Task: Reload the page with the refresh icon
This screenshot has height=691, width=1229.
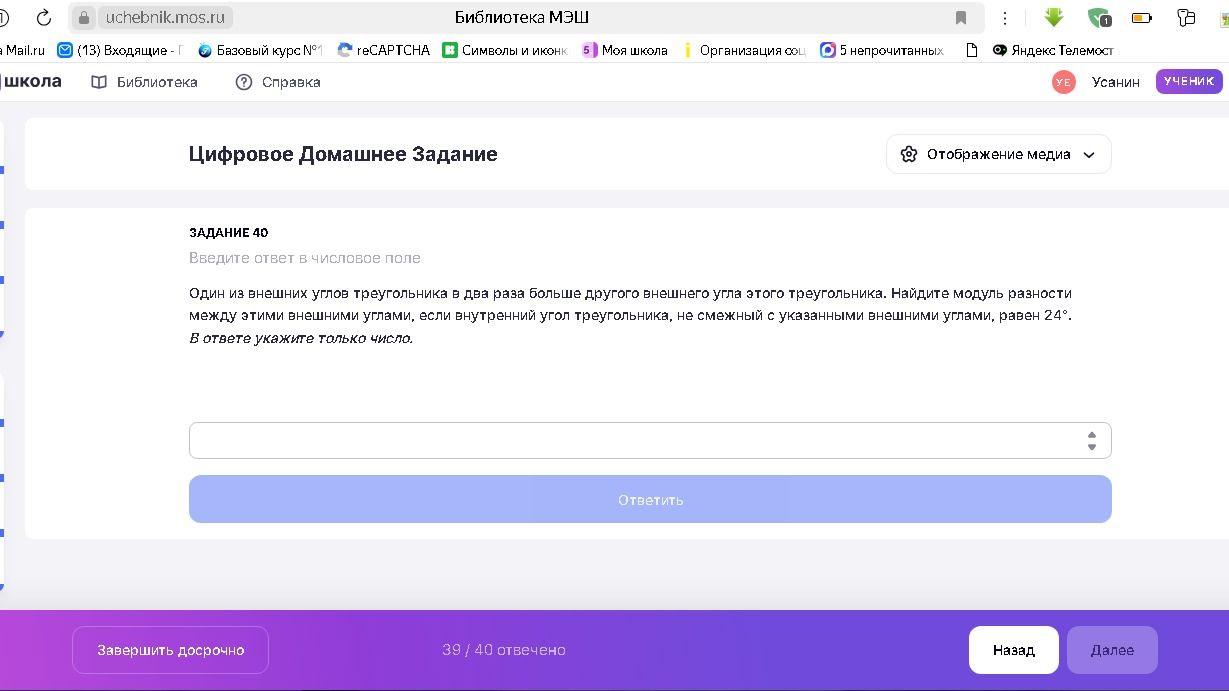Action: pos(44,17)
